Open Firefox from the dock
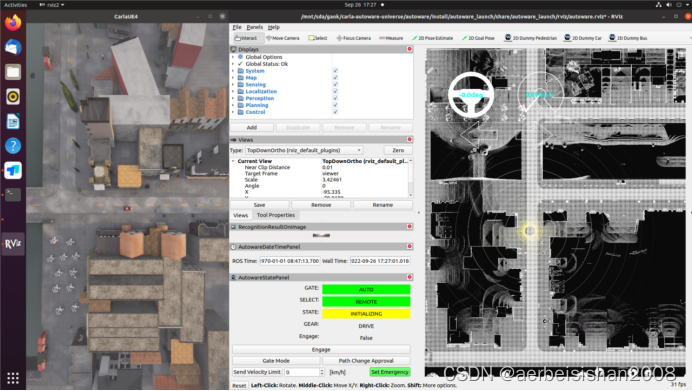Viewport: 692px width, 391px height. [x=13, y=22]
